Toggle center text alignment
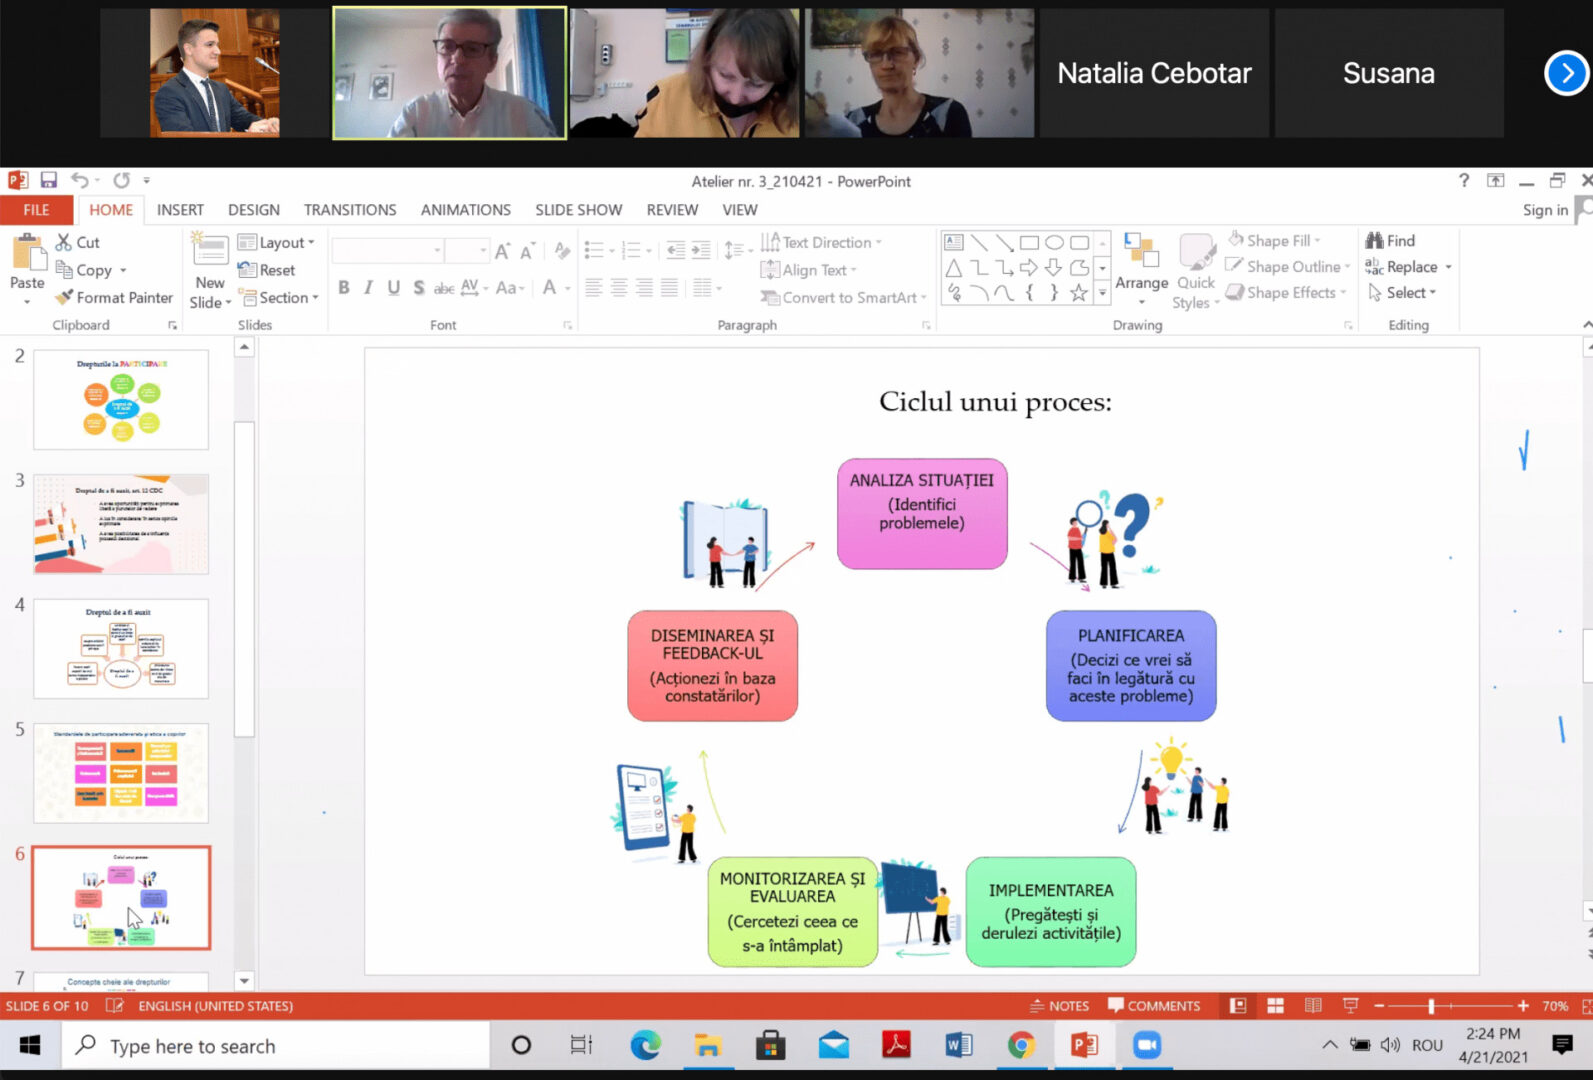This screenshot has height=1080, width=1593. pos(618,288)
